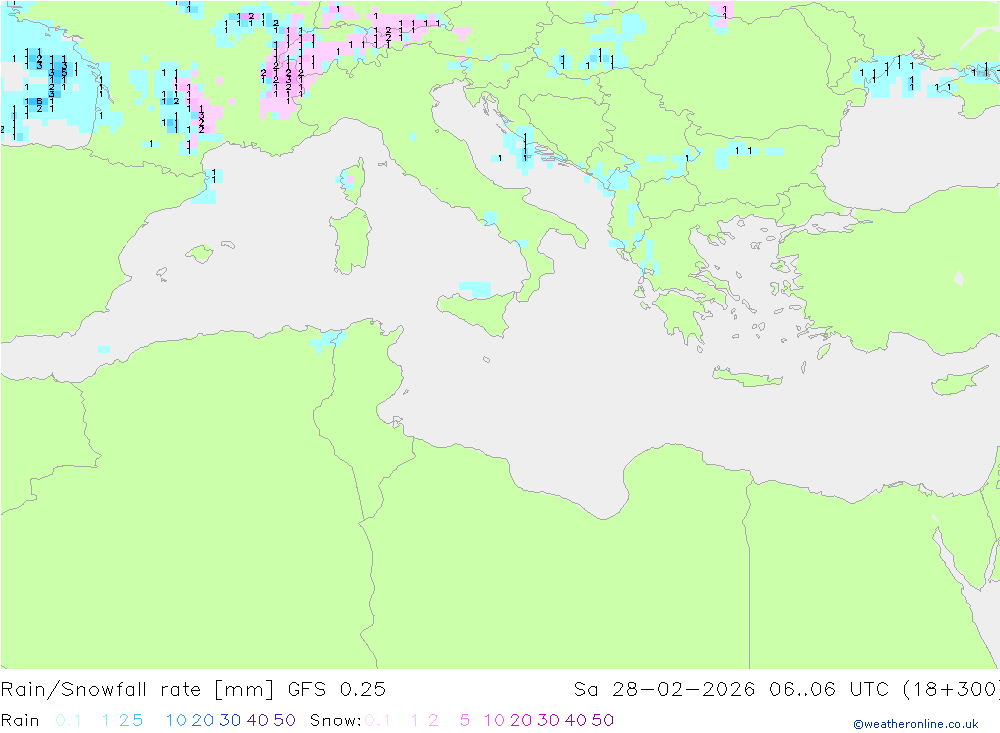Click the "Snow:" legend label

click(335, 720)
